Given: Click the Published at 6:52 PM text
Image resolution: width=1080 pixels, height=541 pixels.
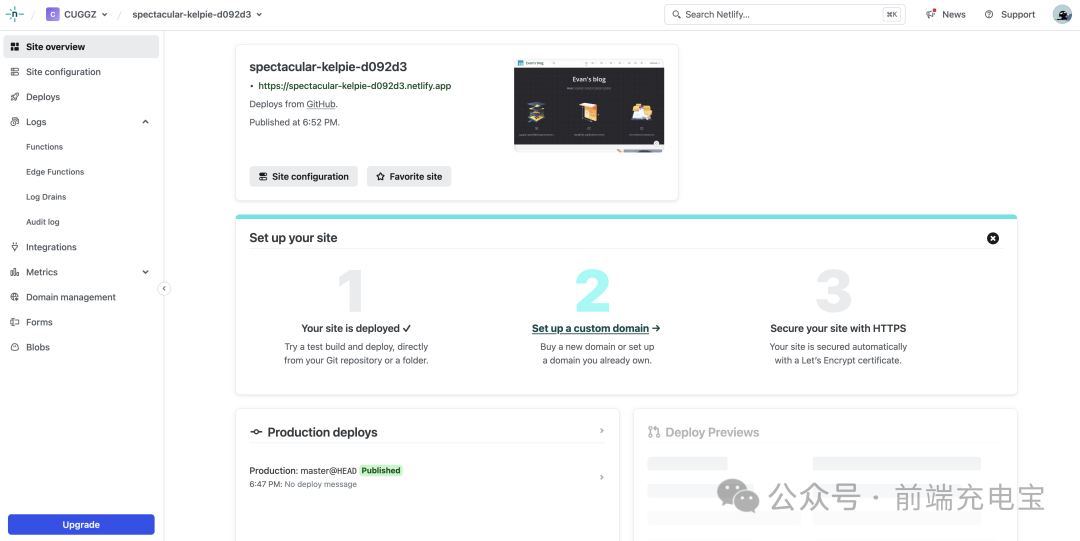Looking at the screenshot, I should (295, 122).
